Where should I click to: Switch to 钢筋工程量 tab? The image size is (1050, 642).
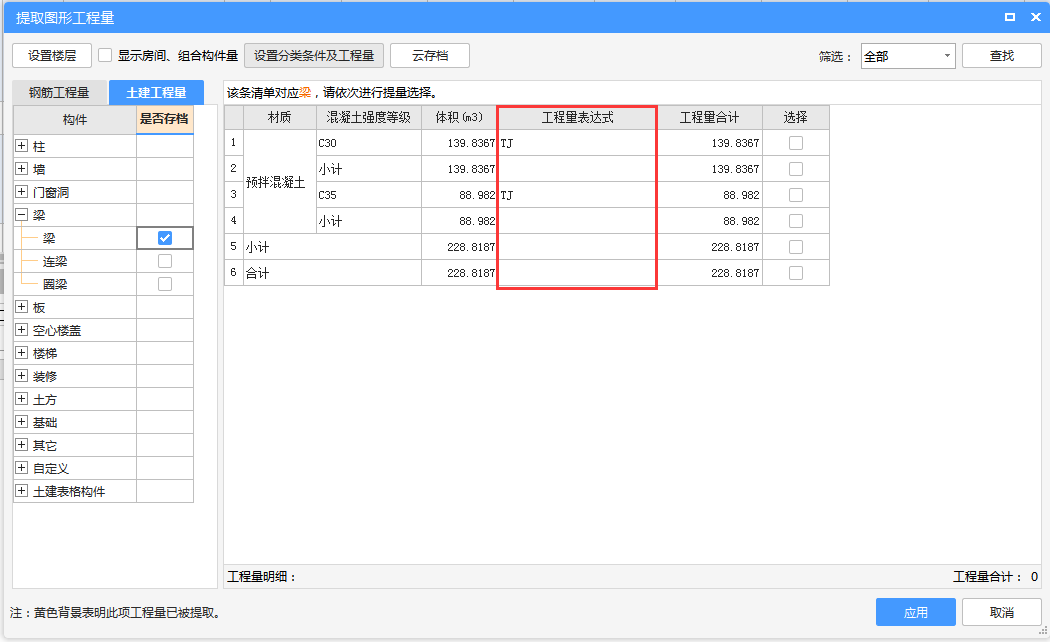[59, 93]
